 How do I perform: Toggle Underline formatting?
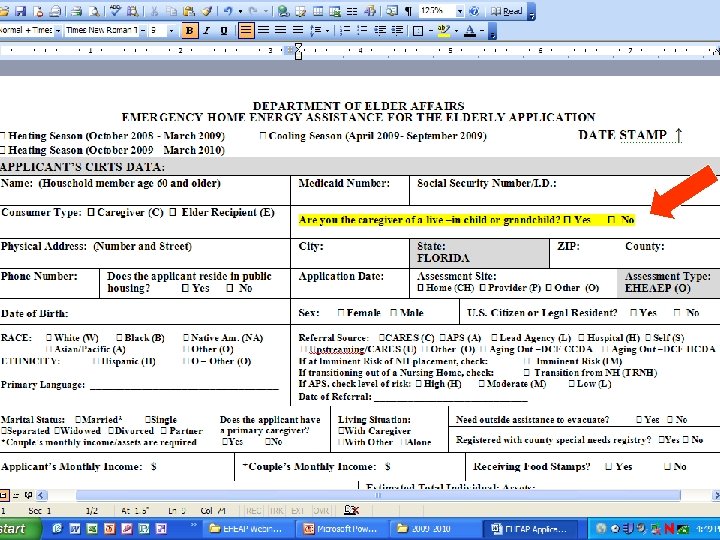click(x=224, y=31)
